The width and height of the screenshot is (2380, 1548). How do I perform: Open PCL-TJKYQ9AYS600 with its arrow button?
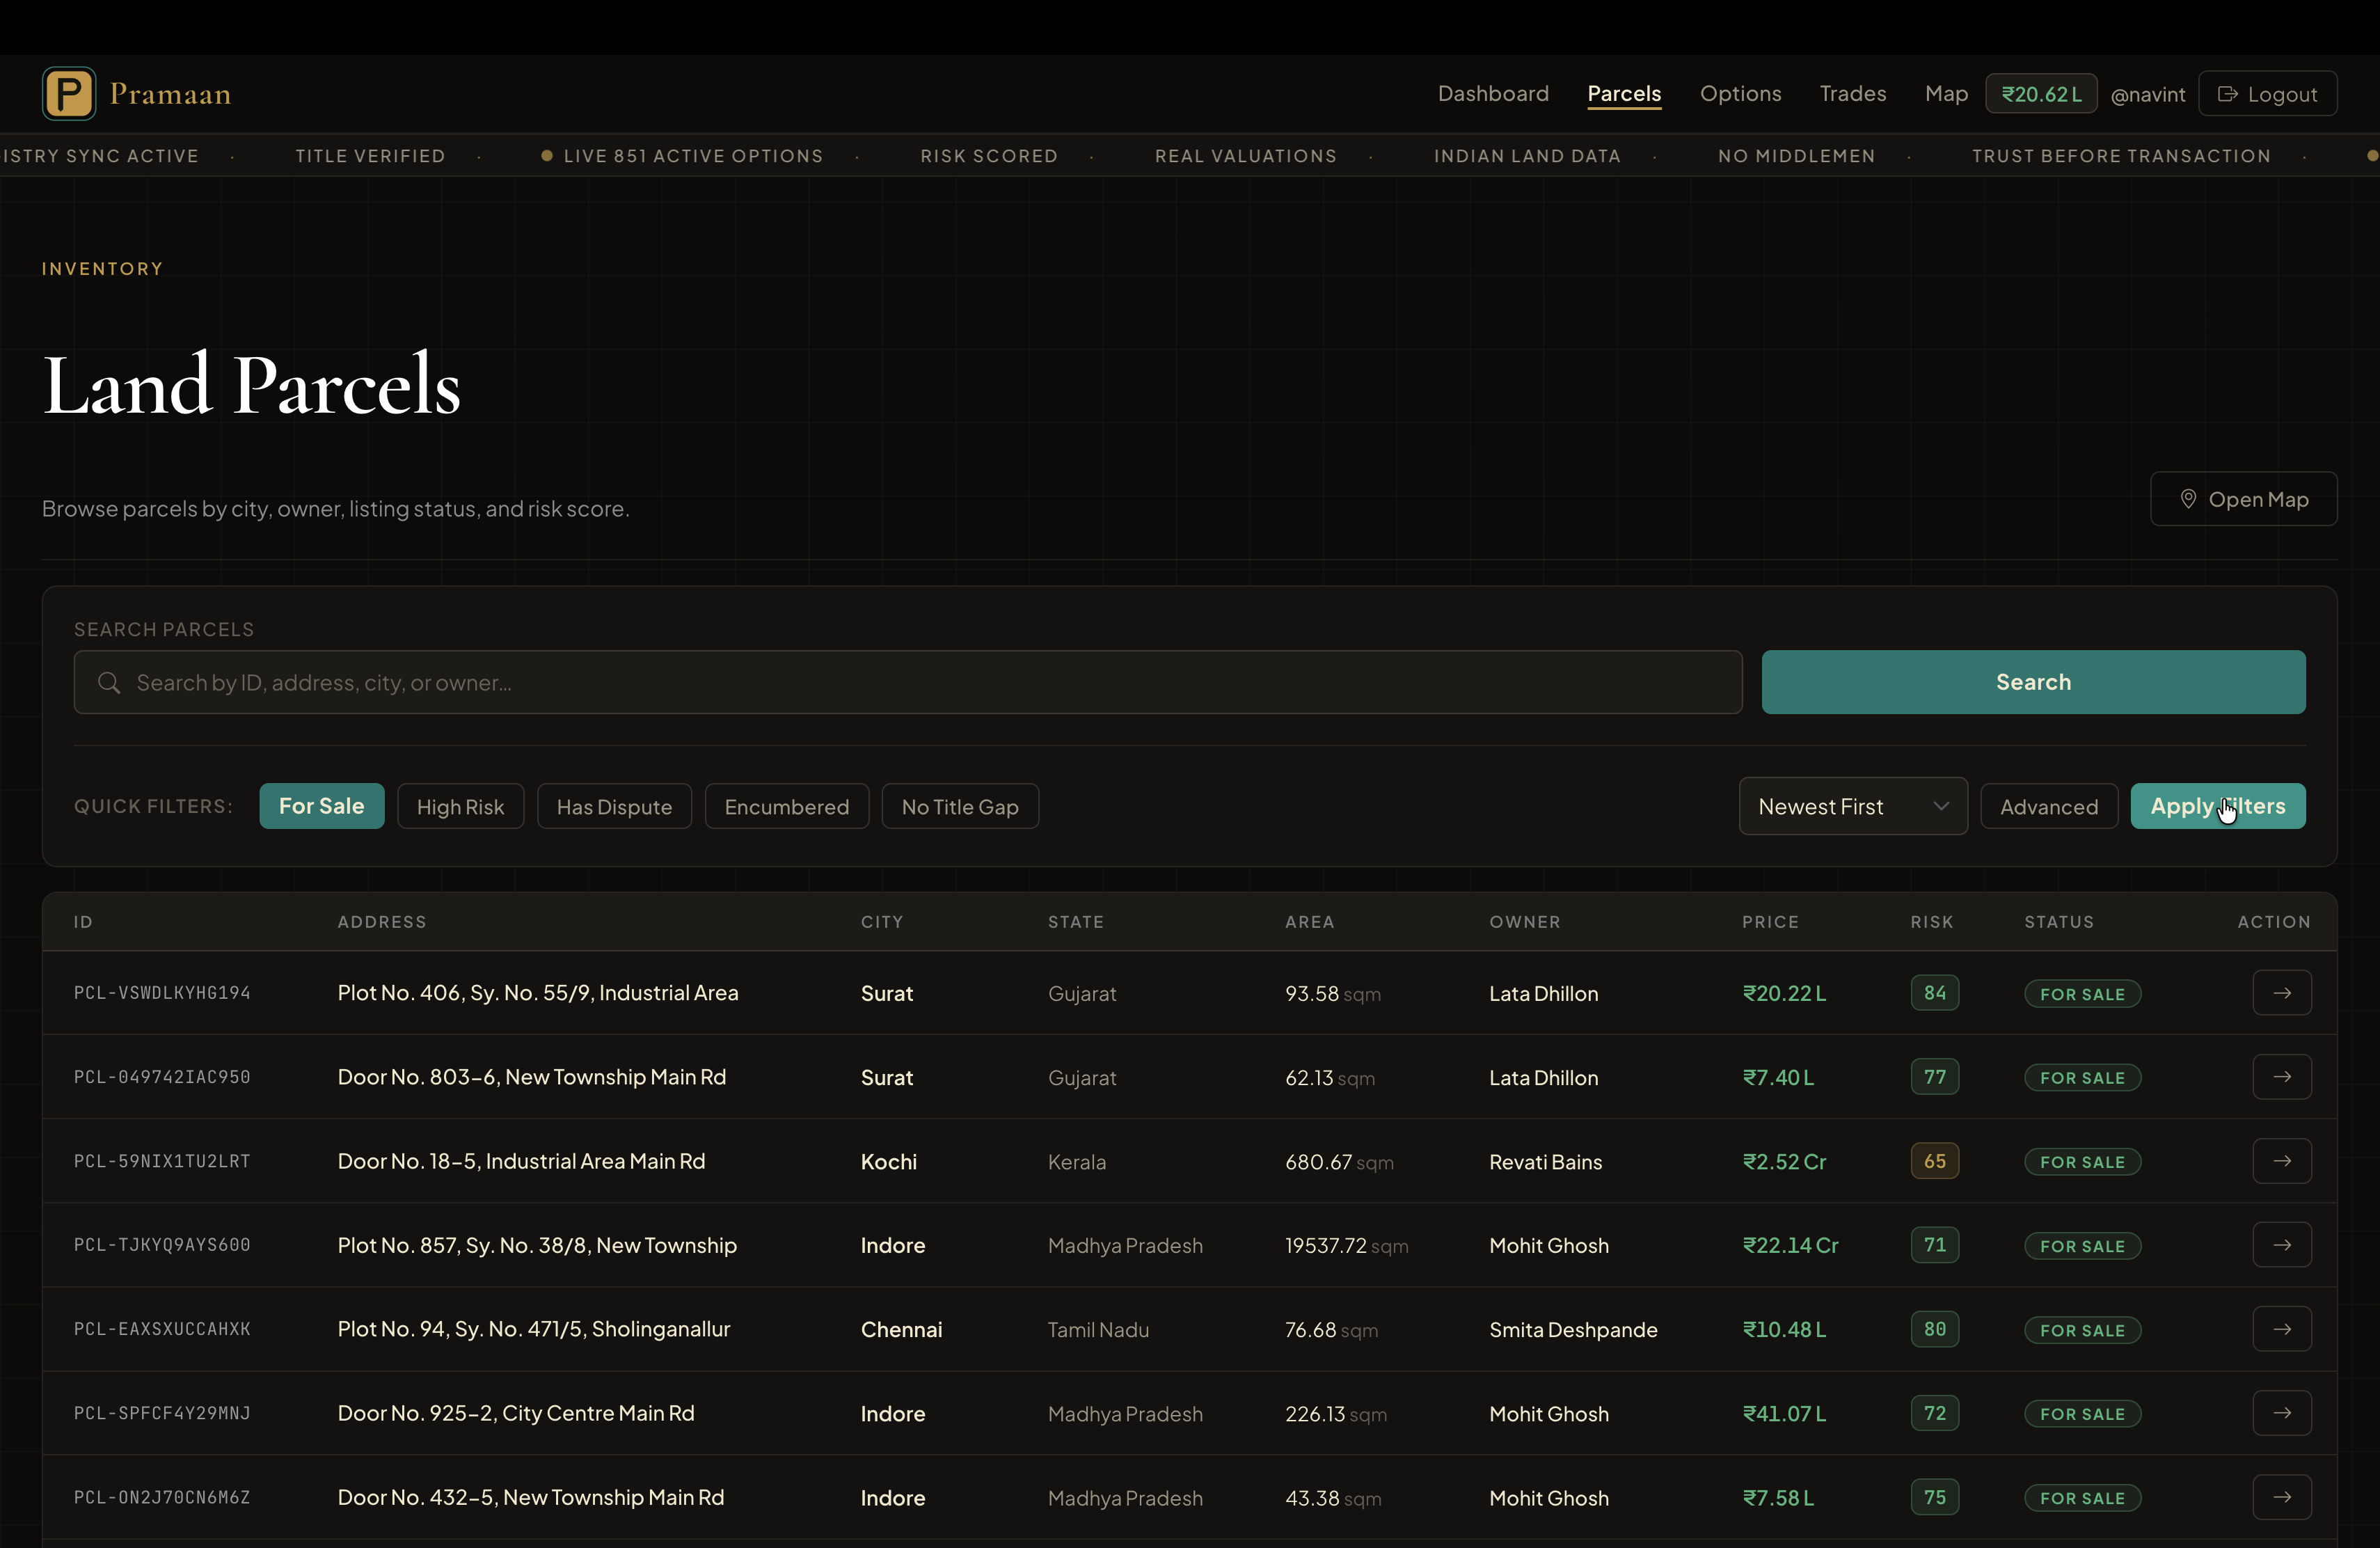[2281, 1245]
